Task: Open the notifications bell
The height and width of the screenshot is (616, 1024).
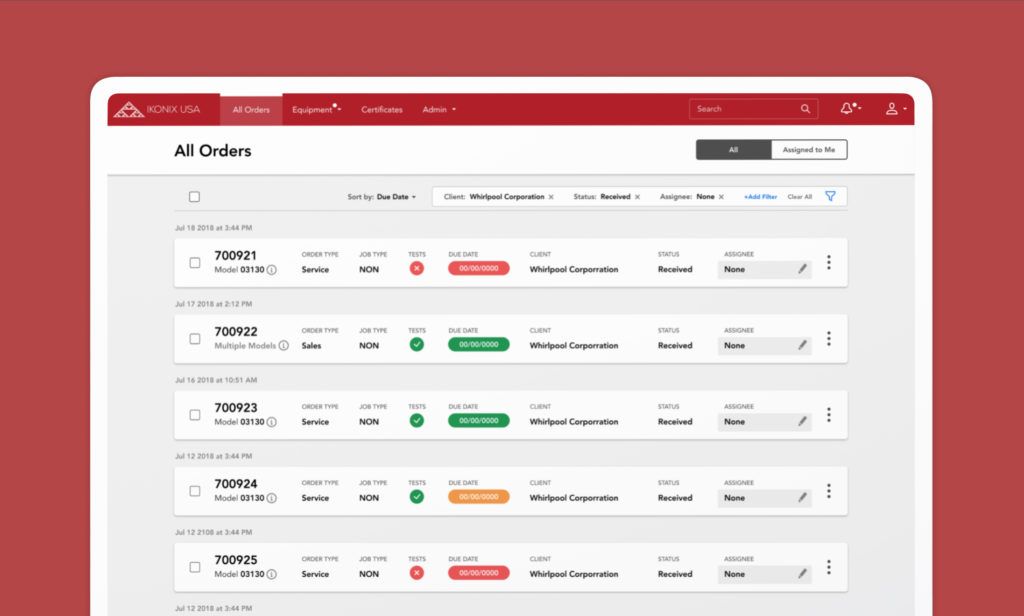Action: [x=847, y=108]
